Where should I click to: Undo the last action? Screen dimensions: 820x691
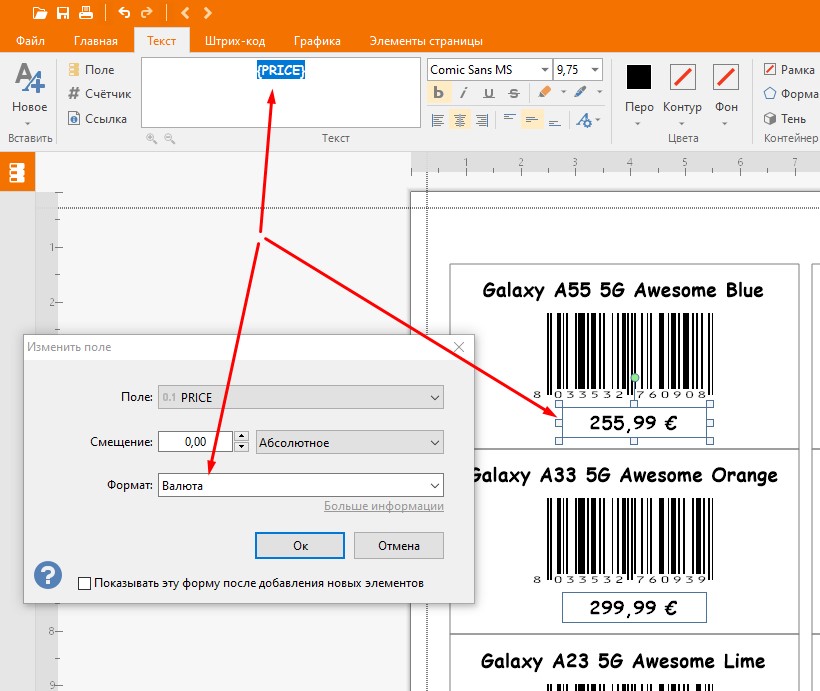[124, 12]
